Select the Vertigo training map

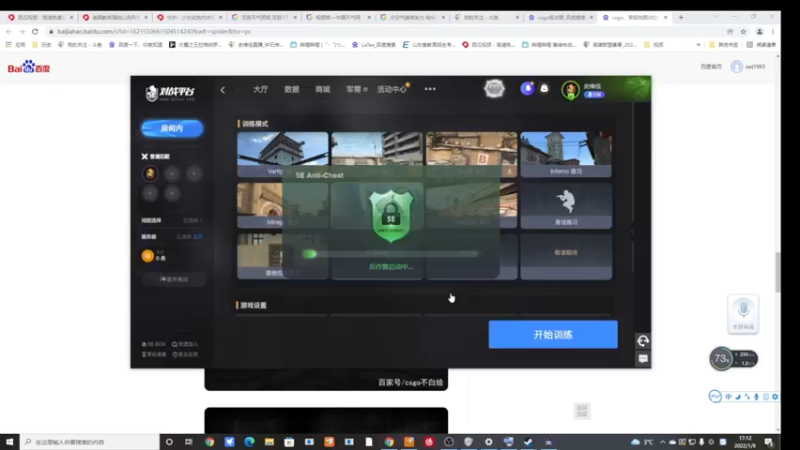point(282,155)
